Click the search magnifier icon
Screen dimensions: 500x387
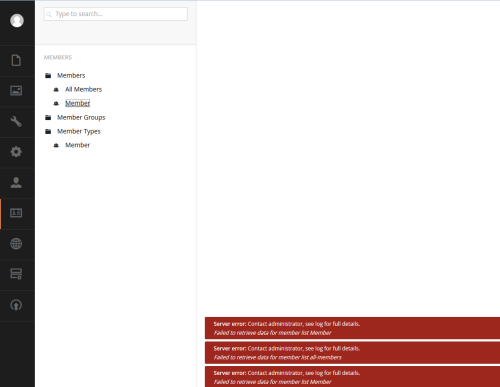click(x=49, y=14)
